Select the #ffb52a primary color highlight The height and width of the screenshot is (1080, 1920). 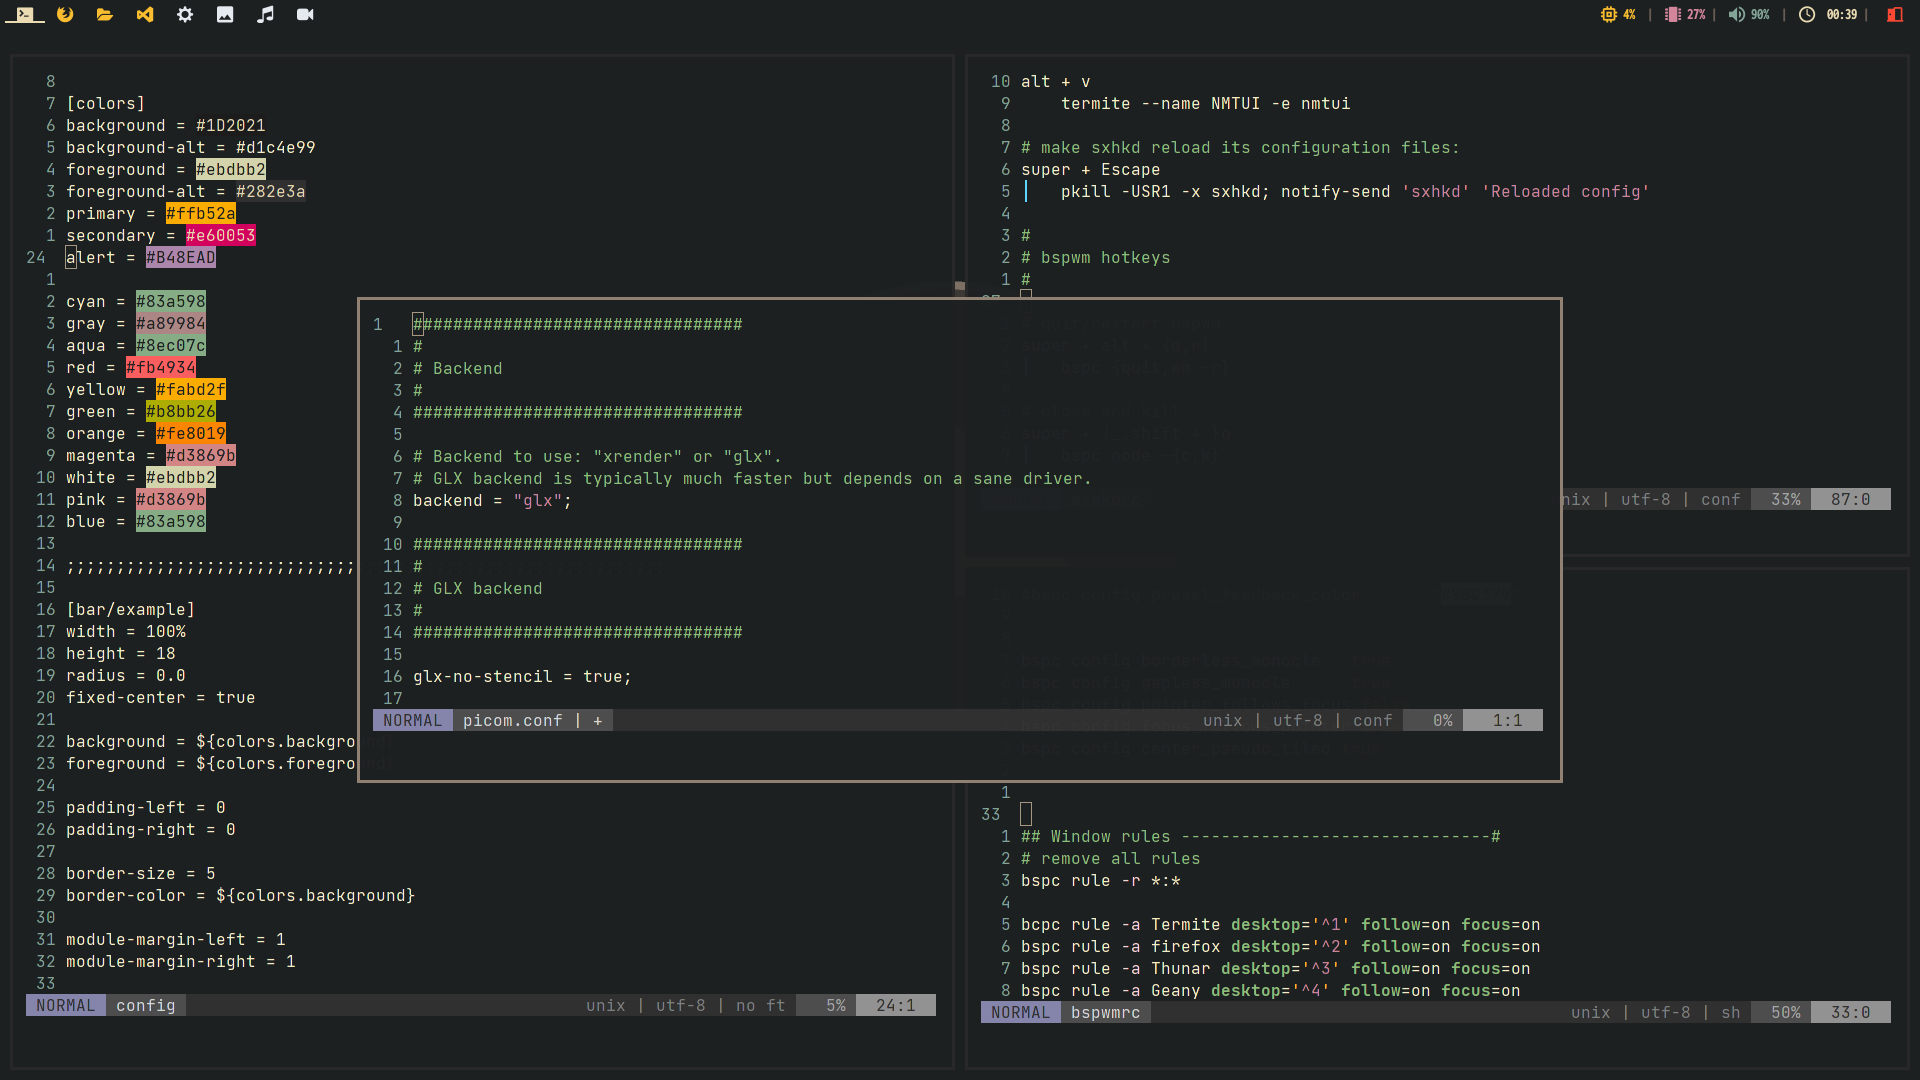(x=201, y=214)
